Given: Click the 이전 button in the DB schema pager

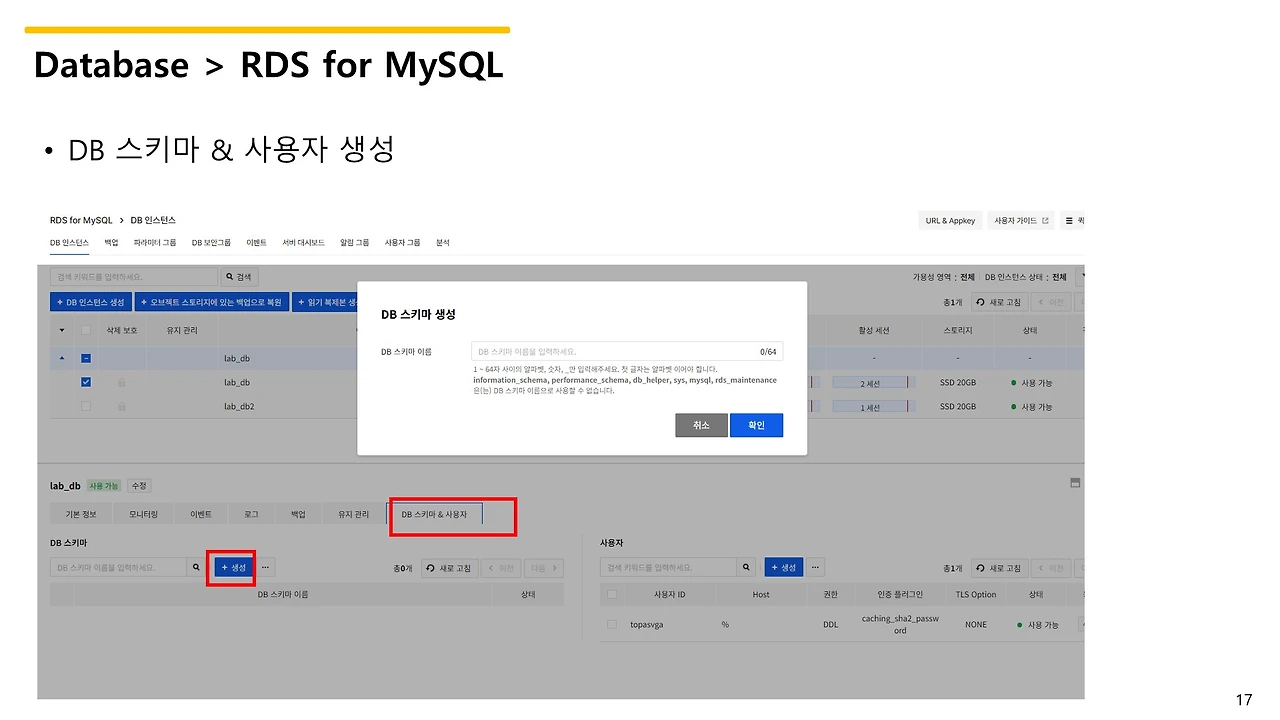Looking at the screenshot, I should (501, 567).
